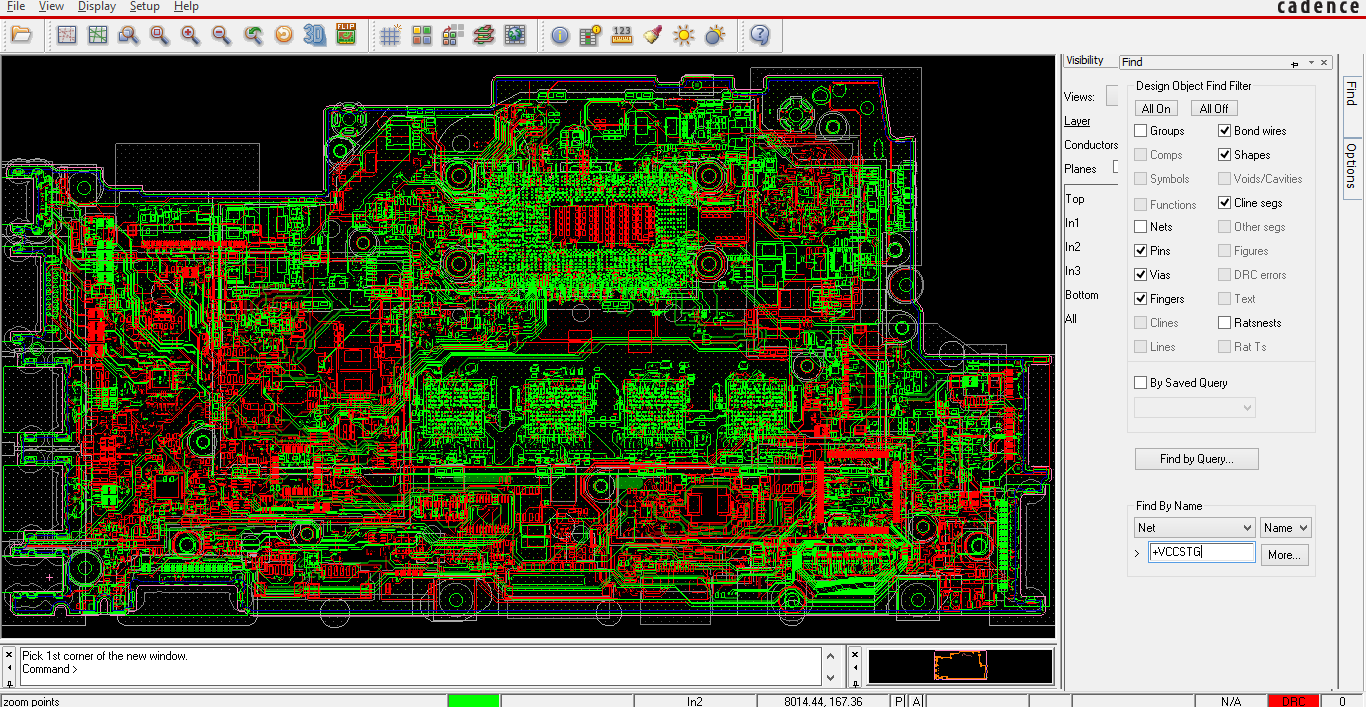The image size is (1366, 707).
Task: Click the Help question mark icon
Action: tap(760, 35)
